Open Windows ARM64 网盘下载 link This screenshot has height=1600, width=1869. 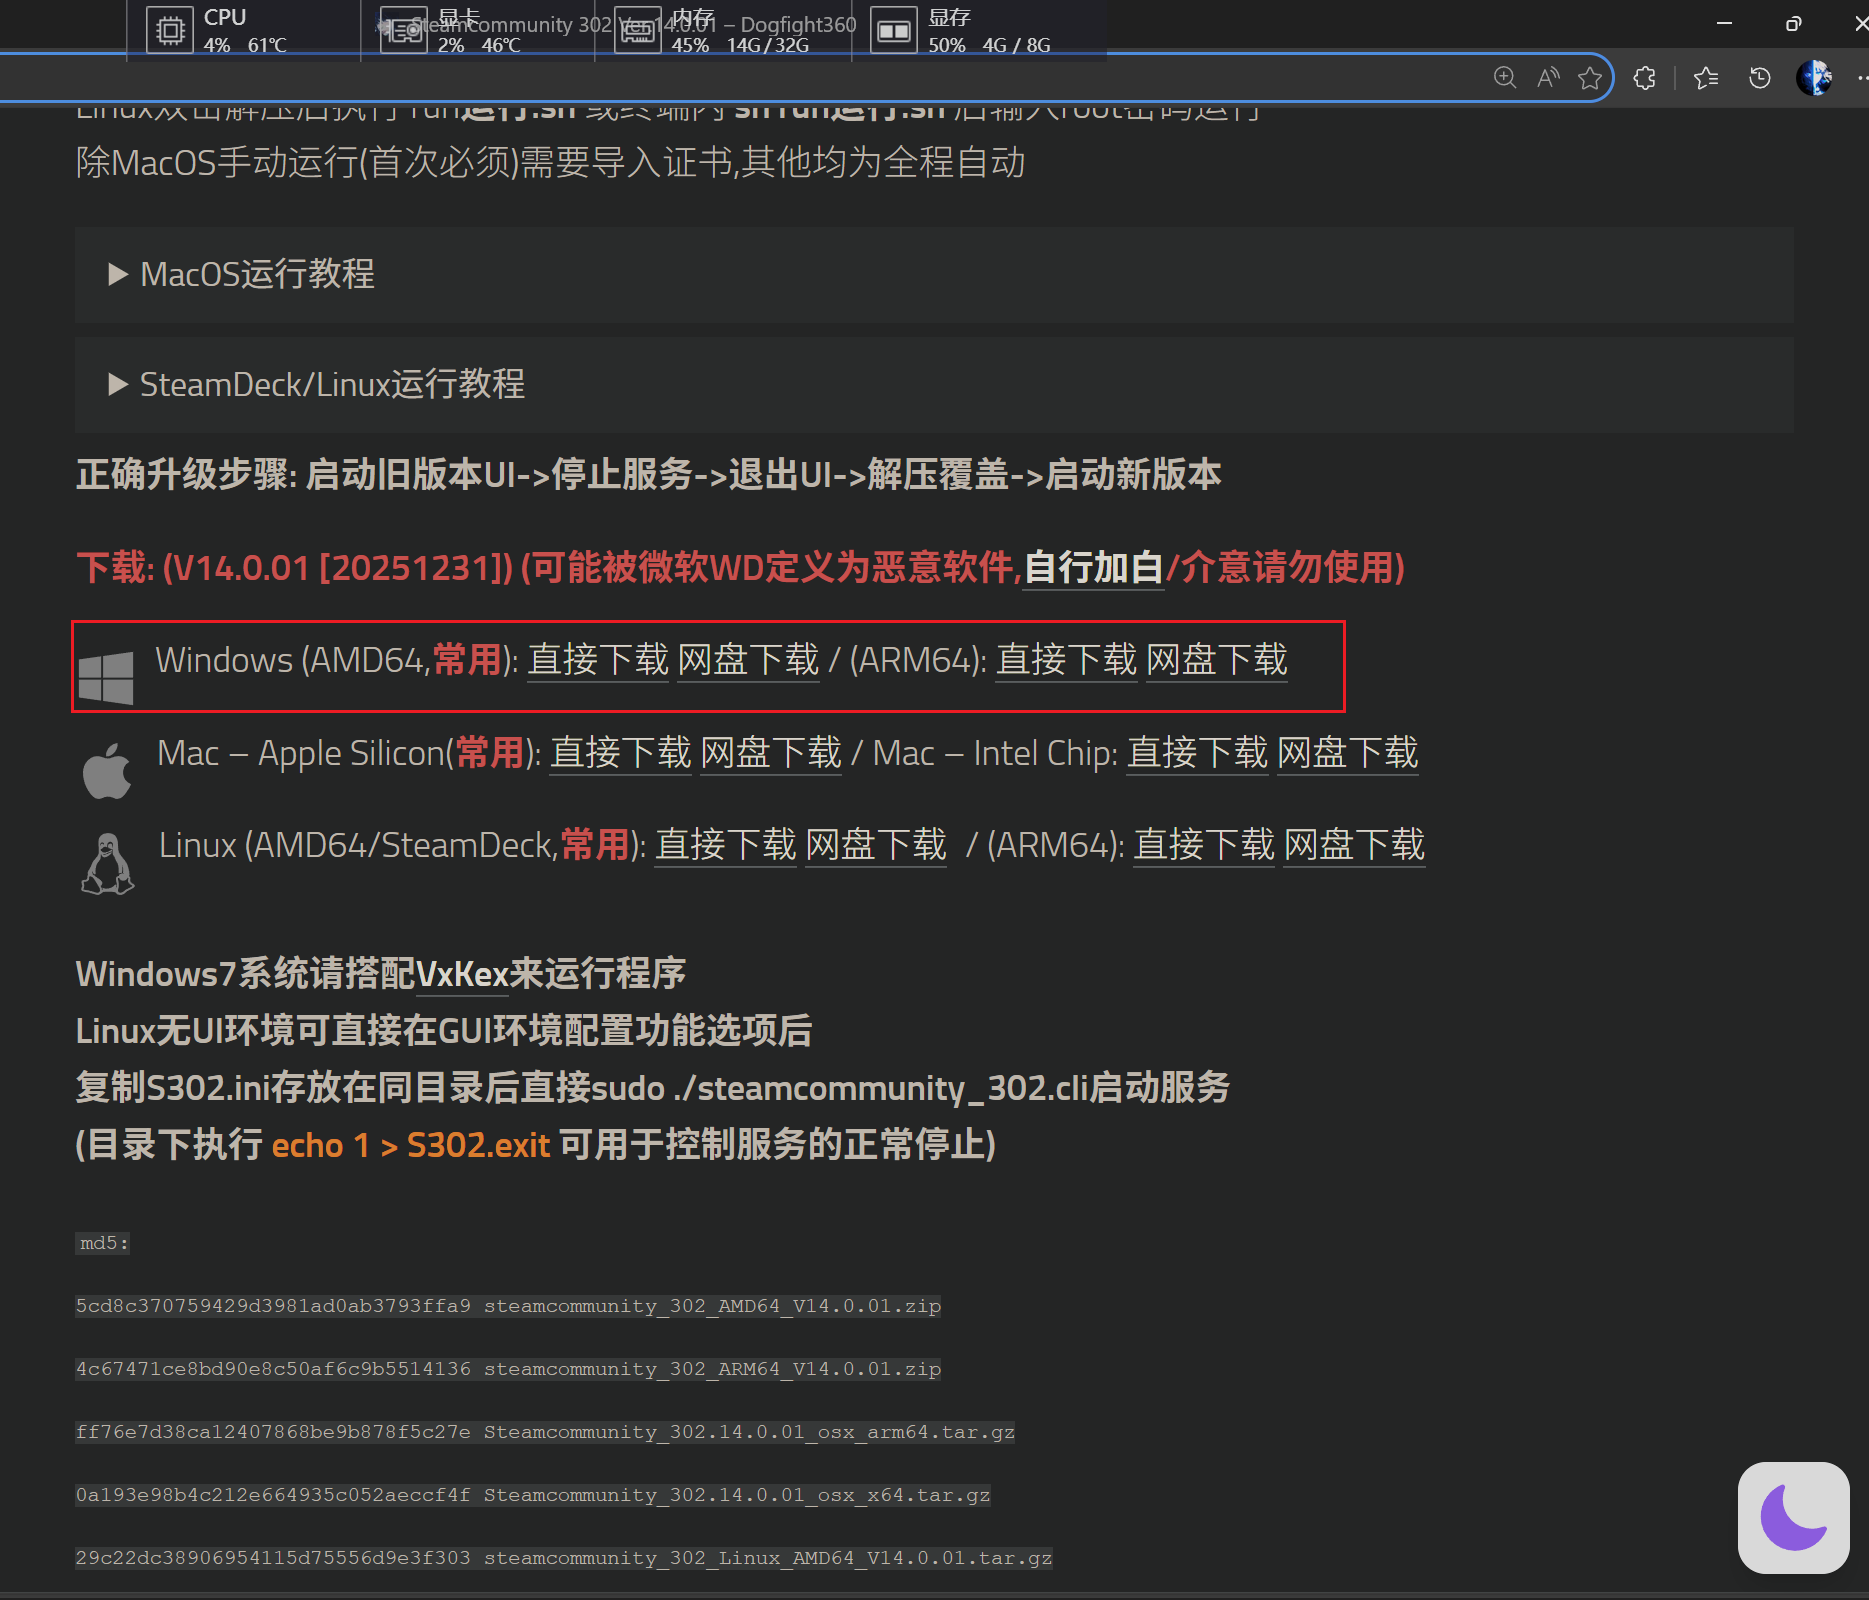1216,660
